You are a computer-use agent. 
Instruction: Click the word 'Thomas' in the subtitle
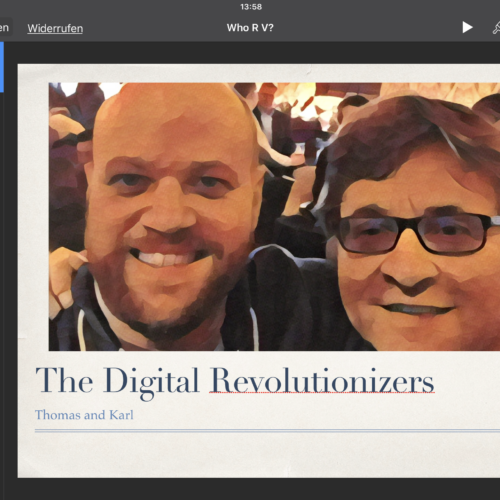point(58,415)
